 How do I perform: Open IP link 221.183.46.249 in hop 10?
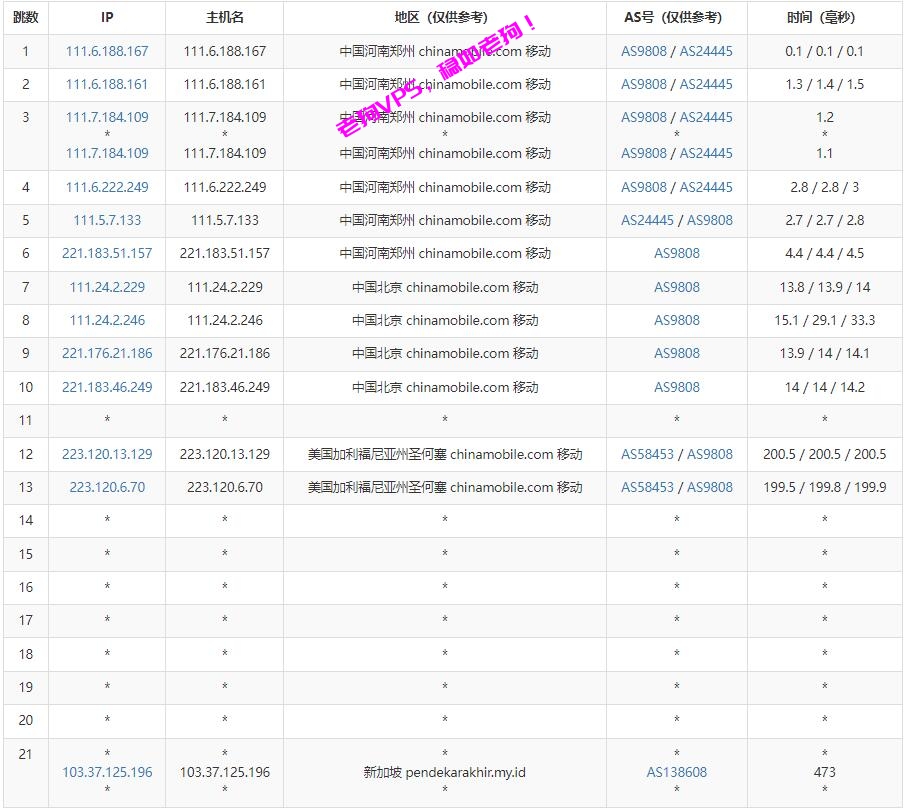pyautogui.click(x=107, y=387)
